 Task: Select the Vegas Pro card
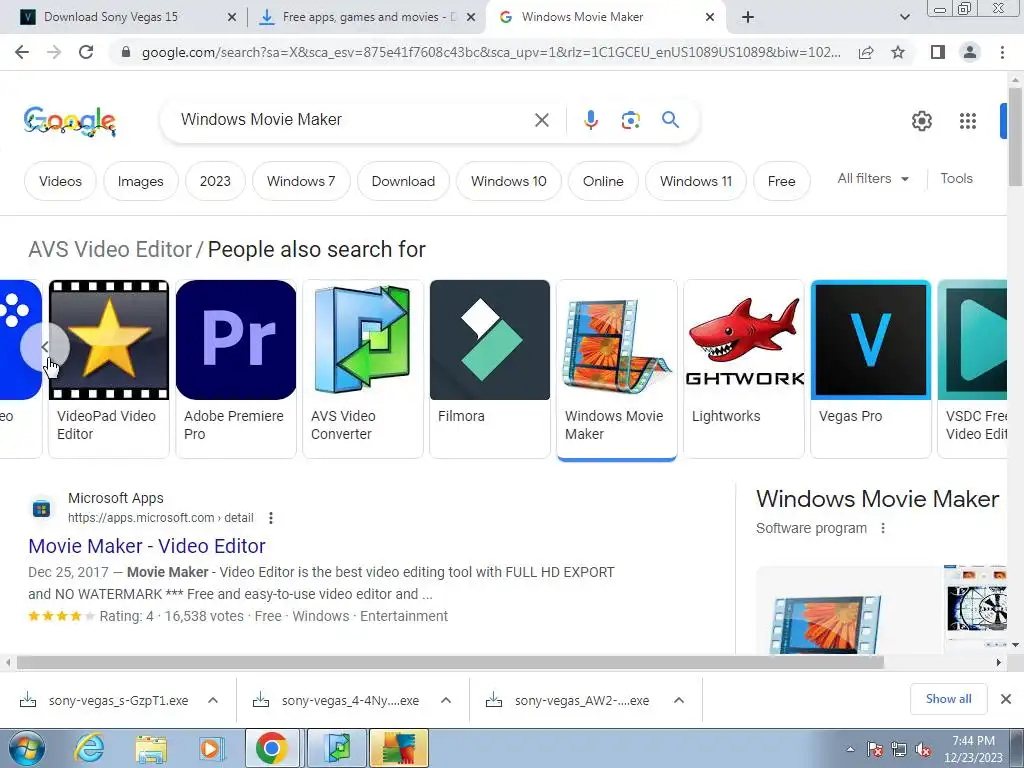coord(871,369)
